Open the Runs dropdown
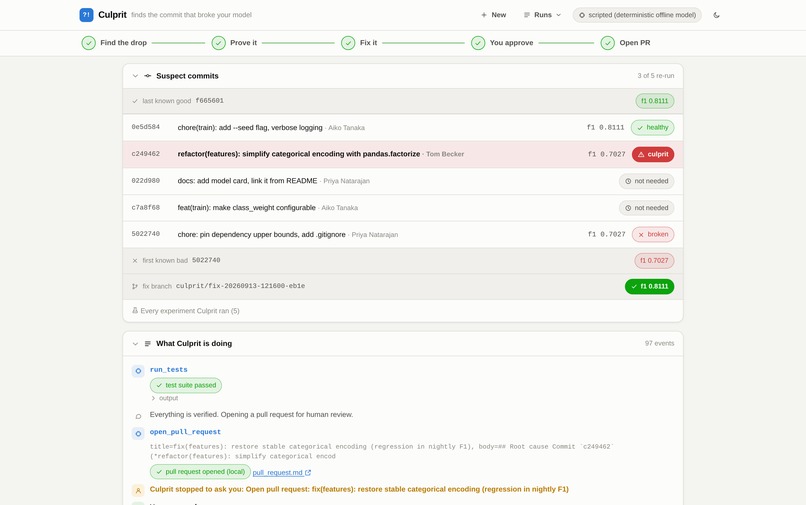Image resolution: width=806 pixels, height=505 pixels. coord(542,15)
